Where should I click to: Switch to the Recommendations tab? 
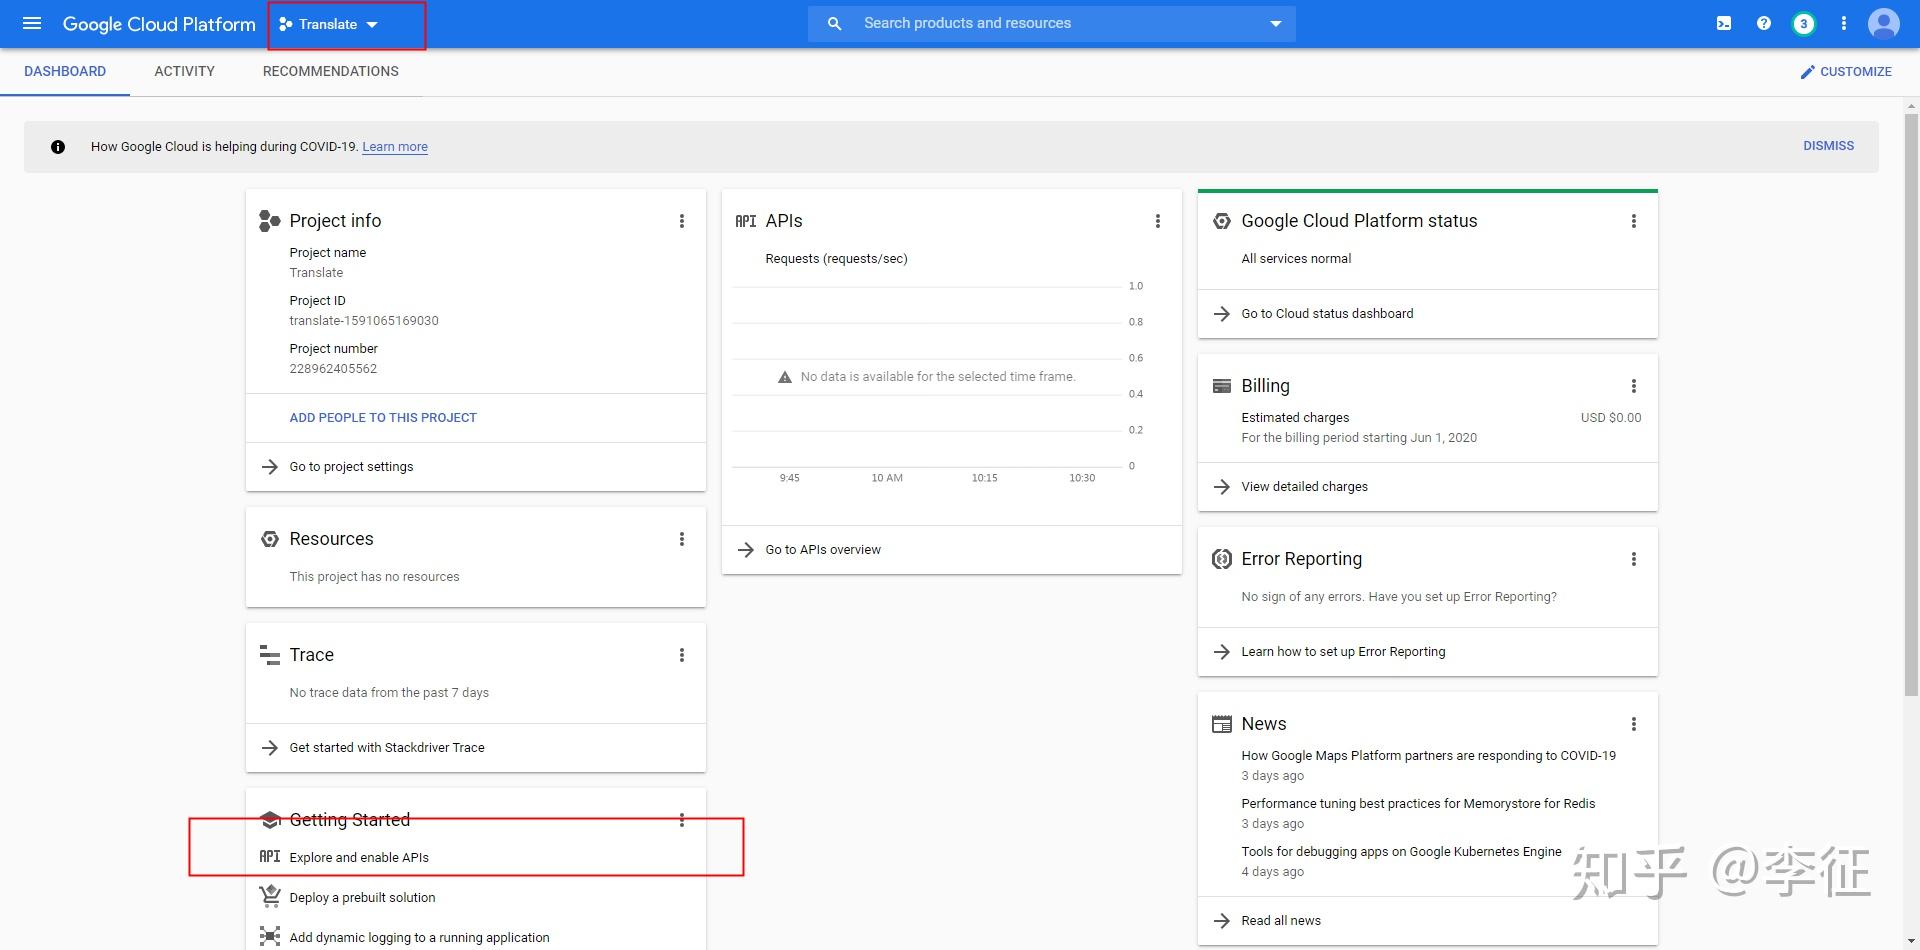point(330,72)
